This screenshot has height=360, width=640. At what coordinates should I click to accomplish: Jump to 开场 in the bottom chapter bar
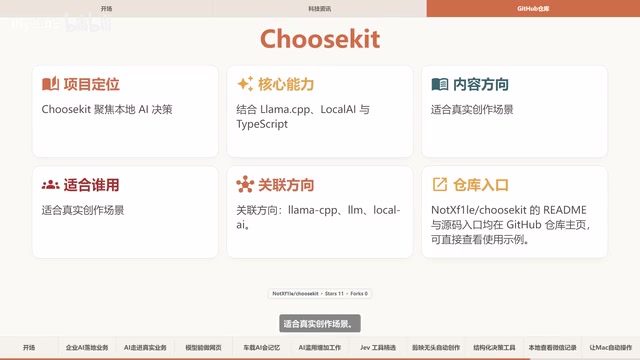pyautogui.click(x=29, y=347)
